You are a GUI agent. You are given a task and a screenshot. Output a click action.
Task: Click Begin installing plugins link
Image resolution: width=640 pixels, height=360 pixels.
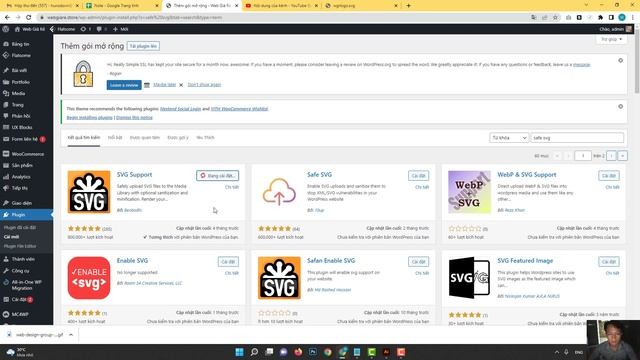[x=89, y=118]
